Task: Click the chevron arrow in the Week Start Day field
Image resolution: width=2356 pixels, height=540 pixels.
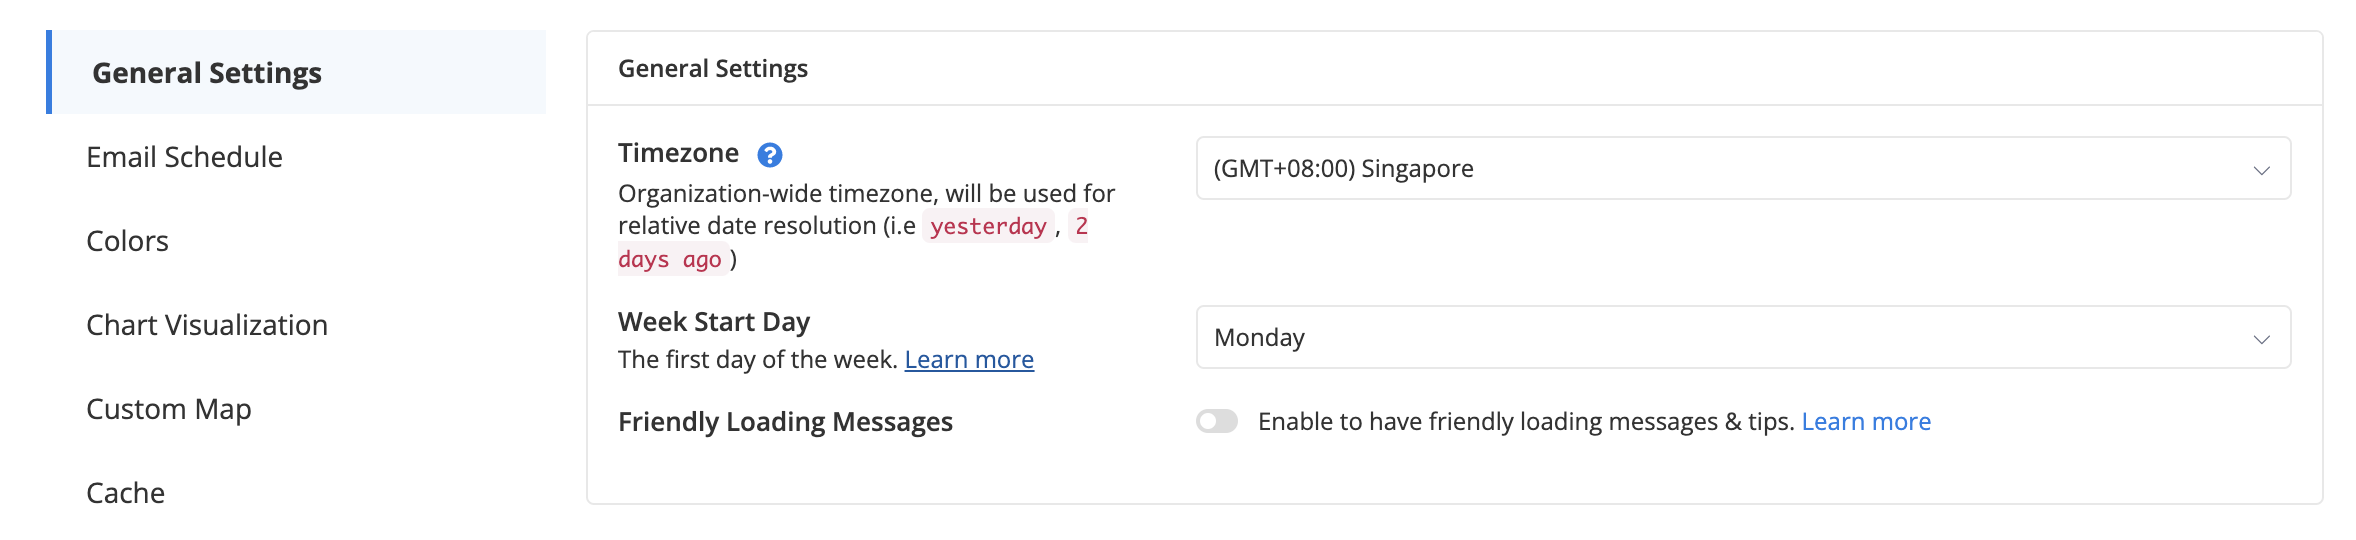Action: pyautogui.click(x=2261, y=339)
